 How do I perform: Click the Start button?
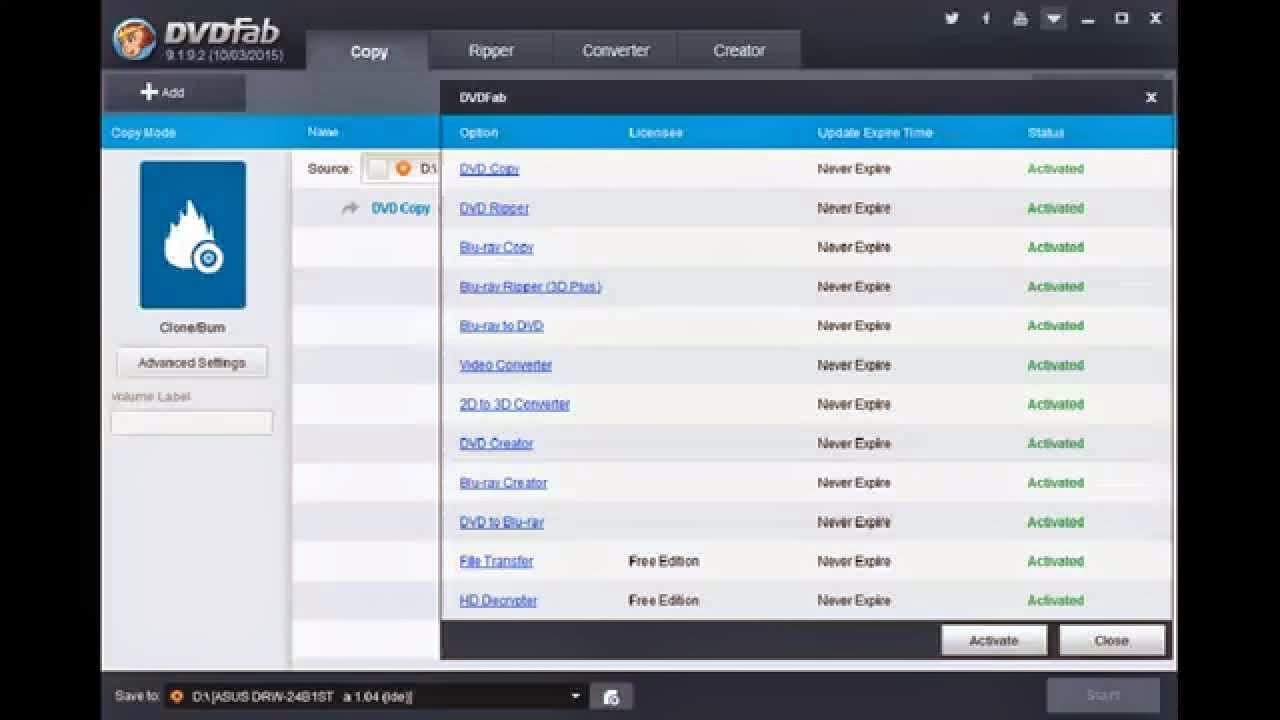[1103, 695]
